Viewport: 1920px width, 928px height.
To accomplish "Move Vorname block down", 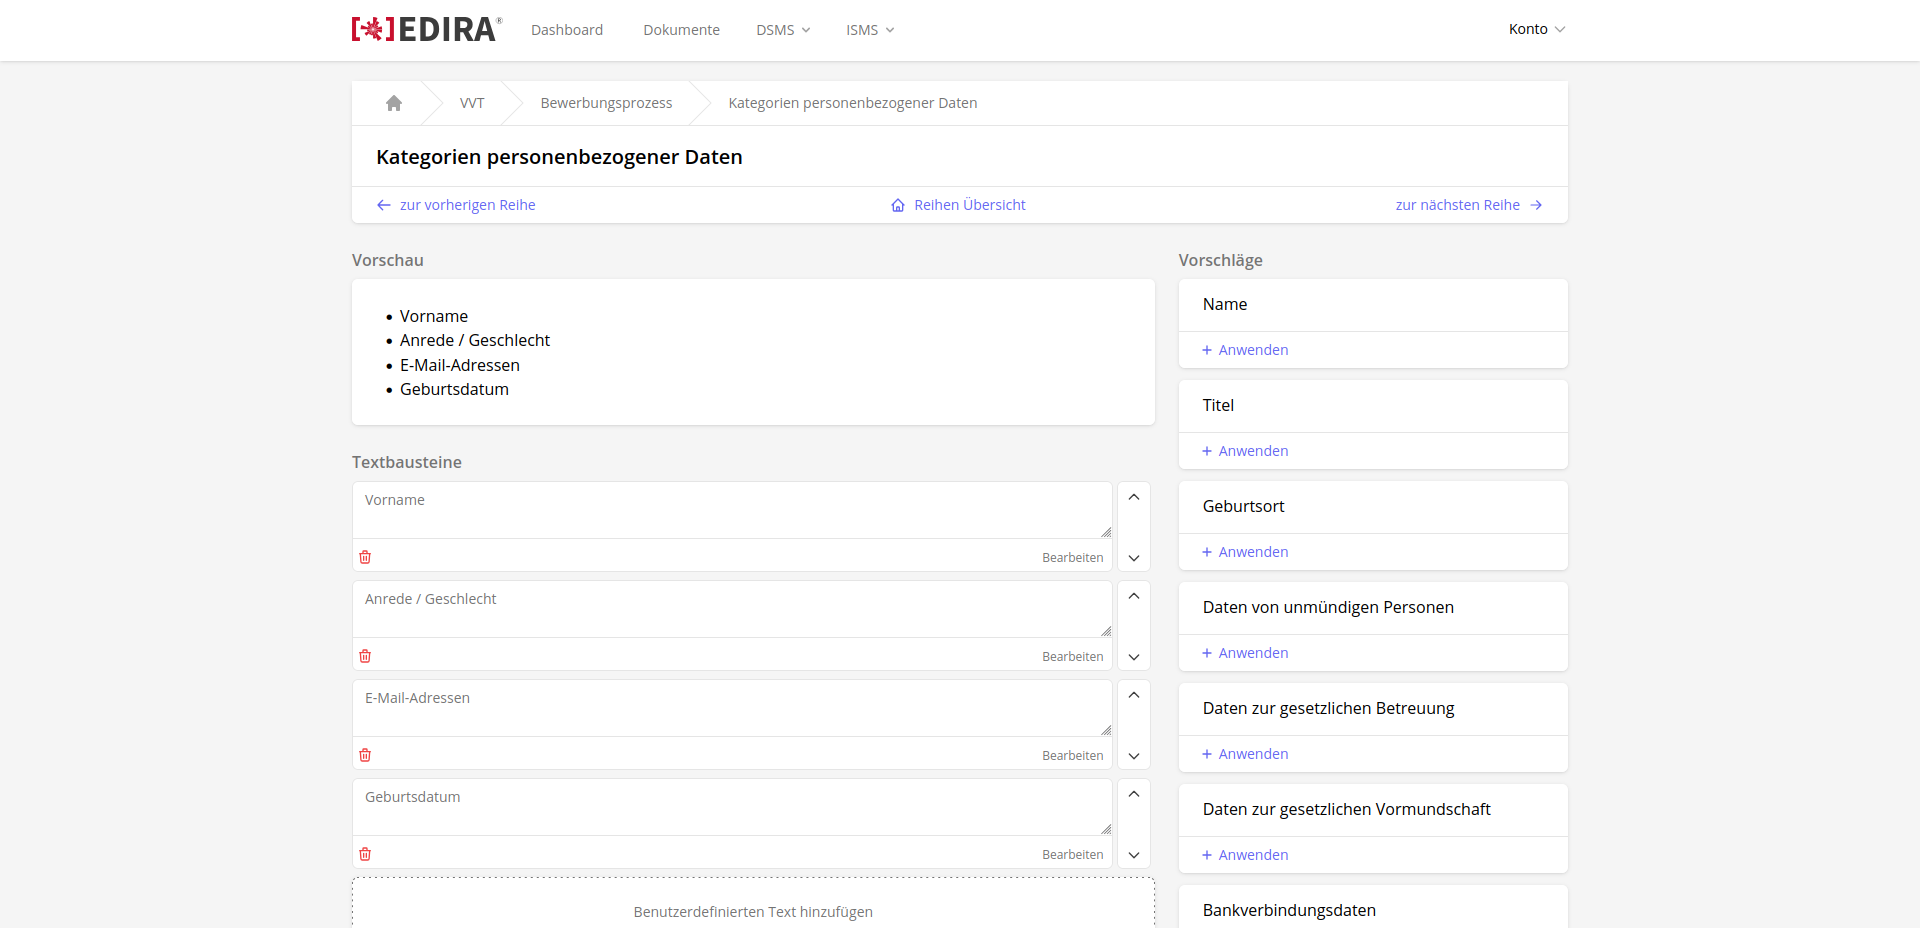I will click(1134, 558).
